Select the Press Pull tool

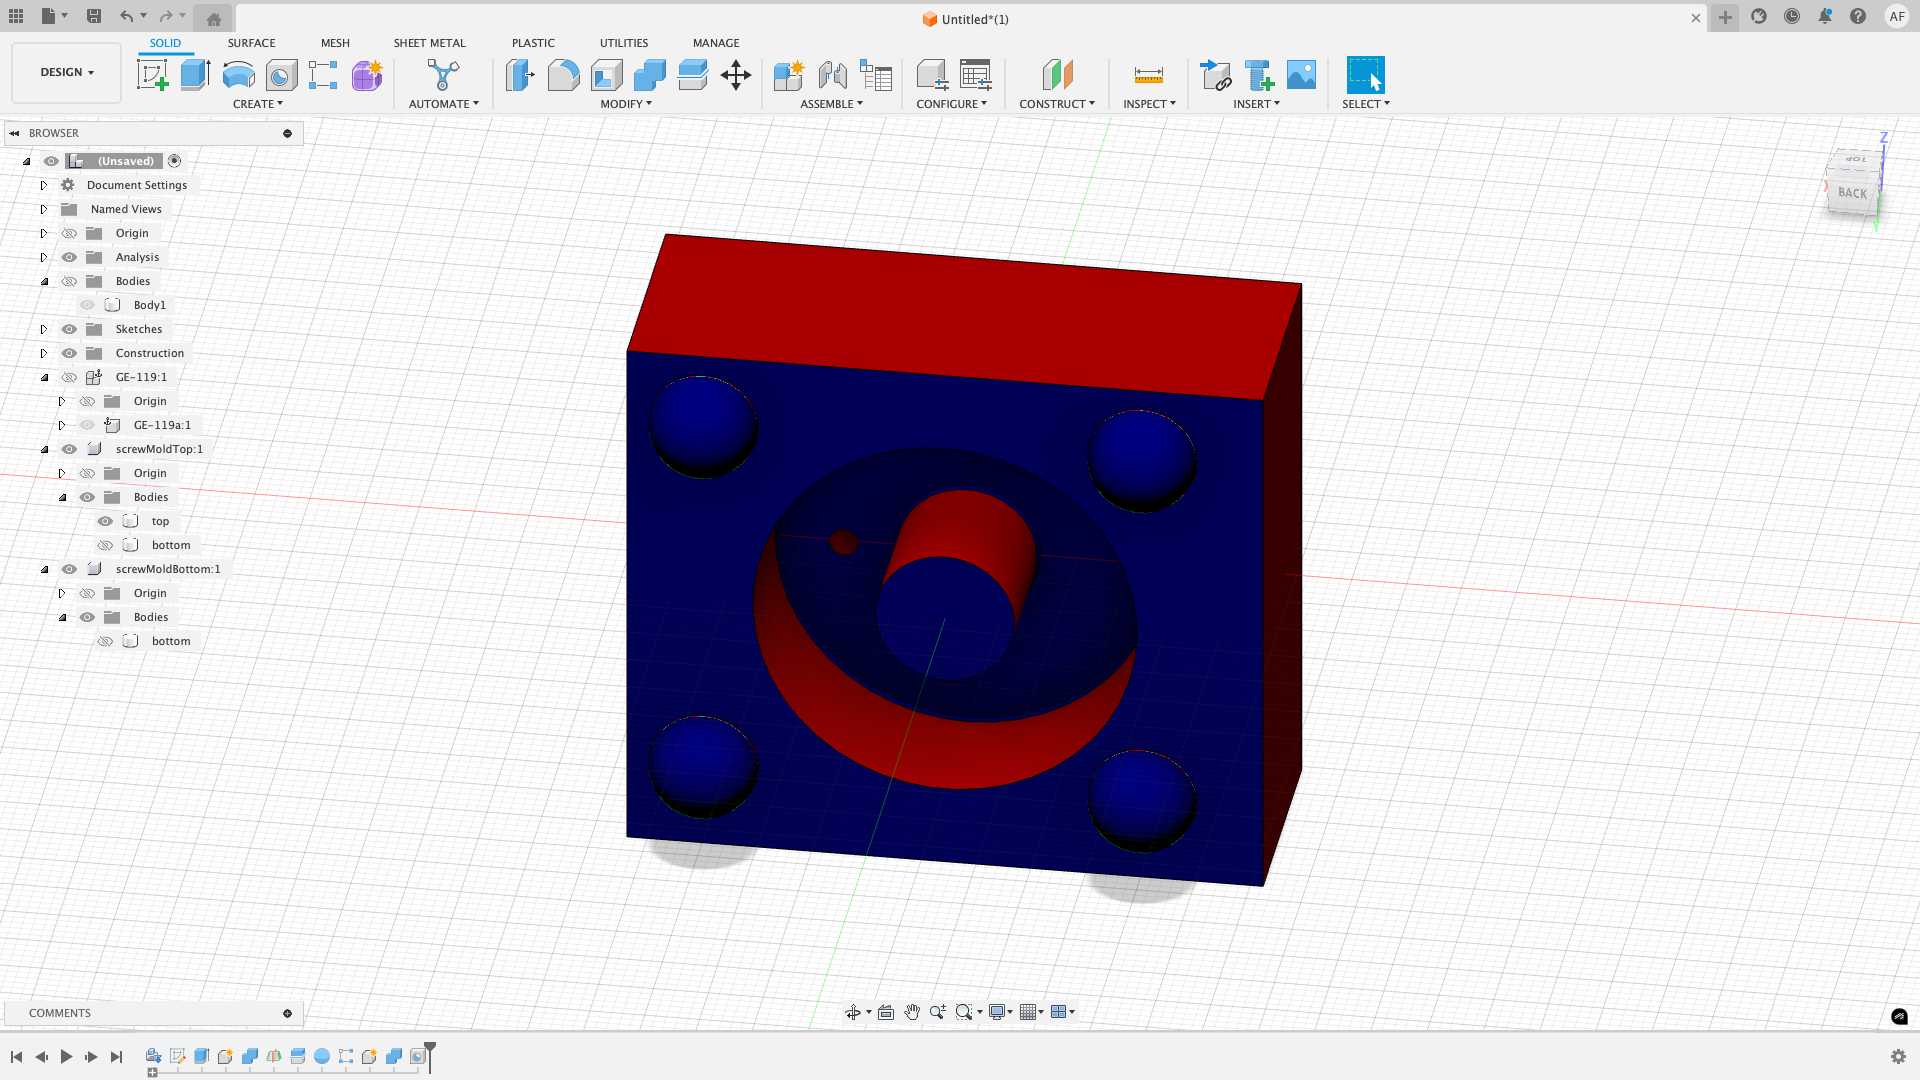(x=520, y=75)
